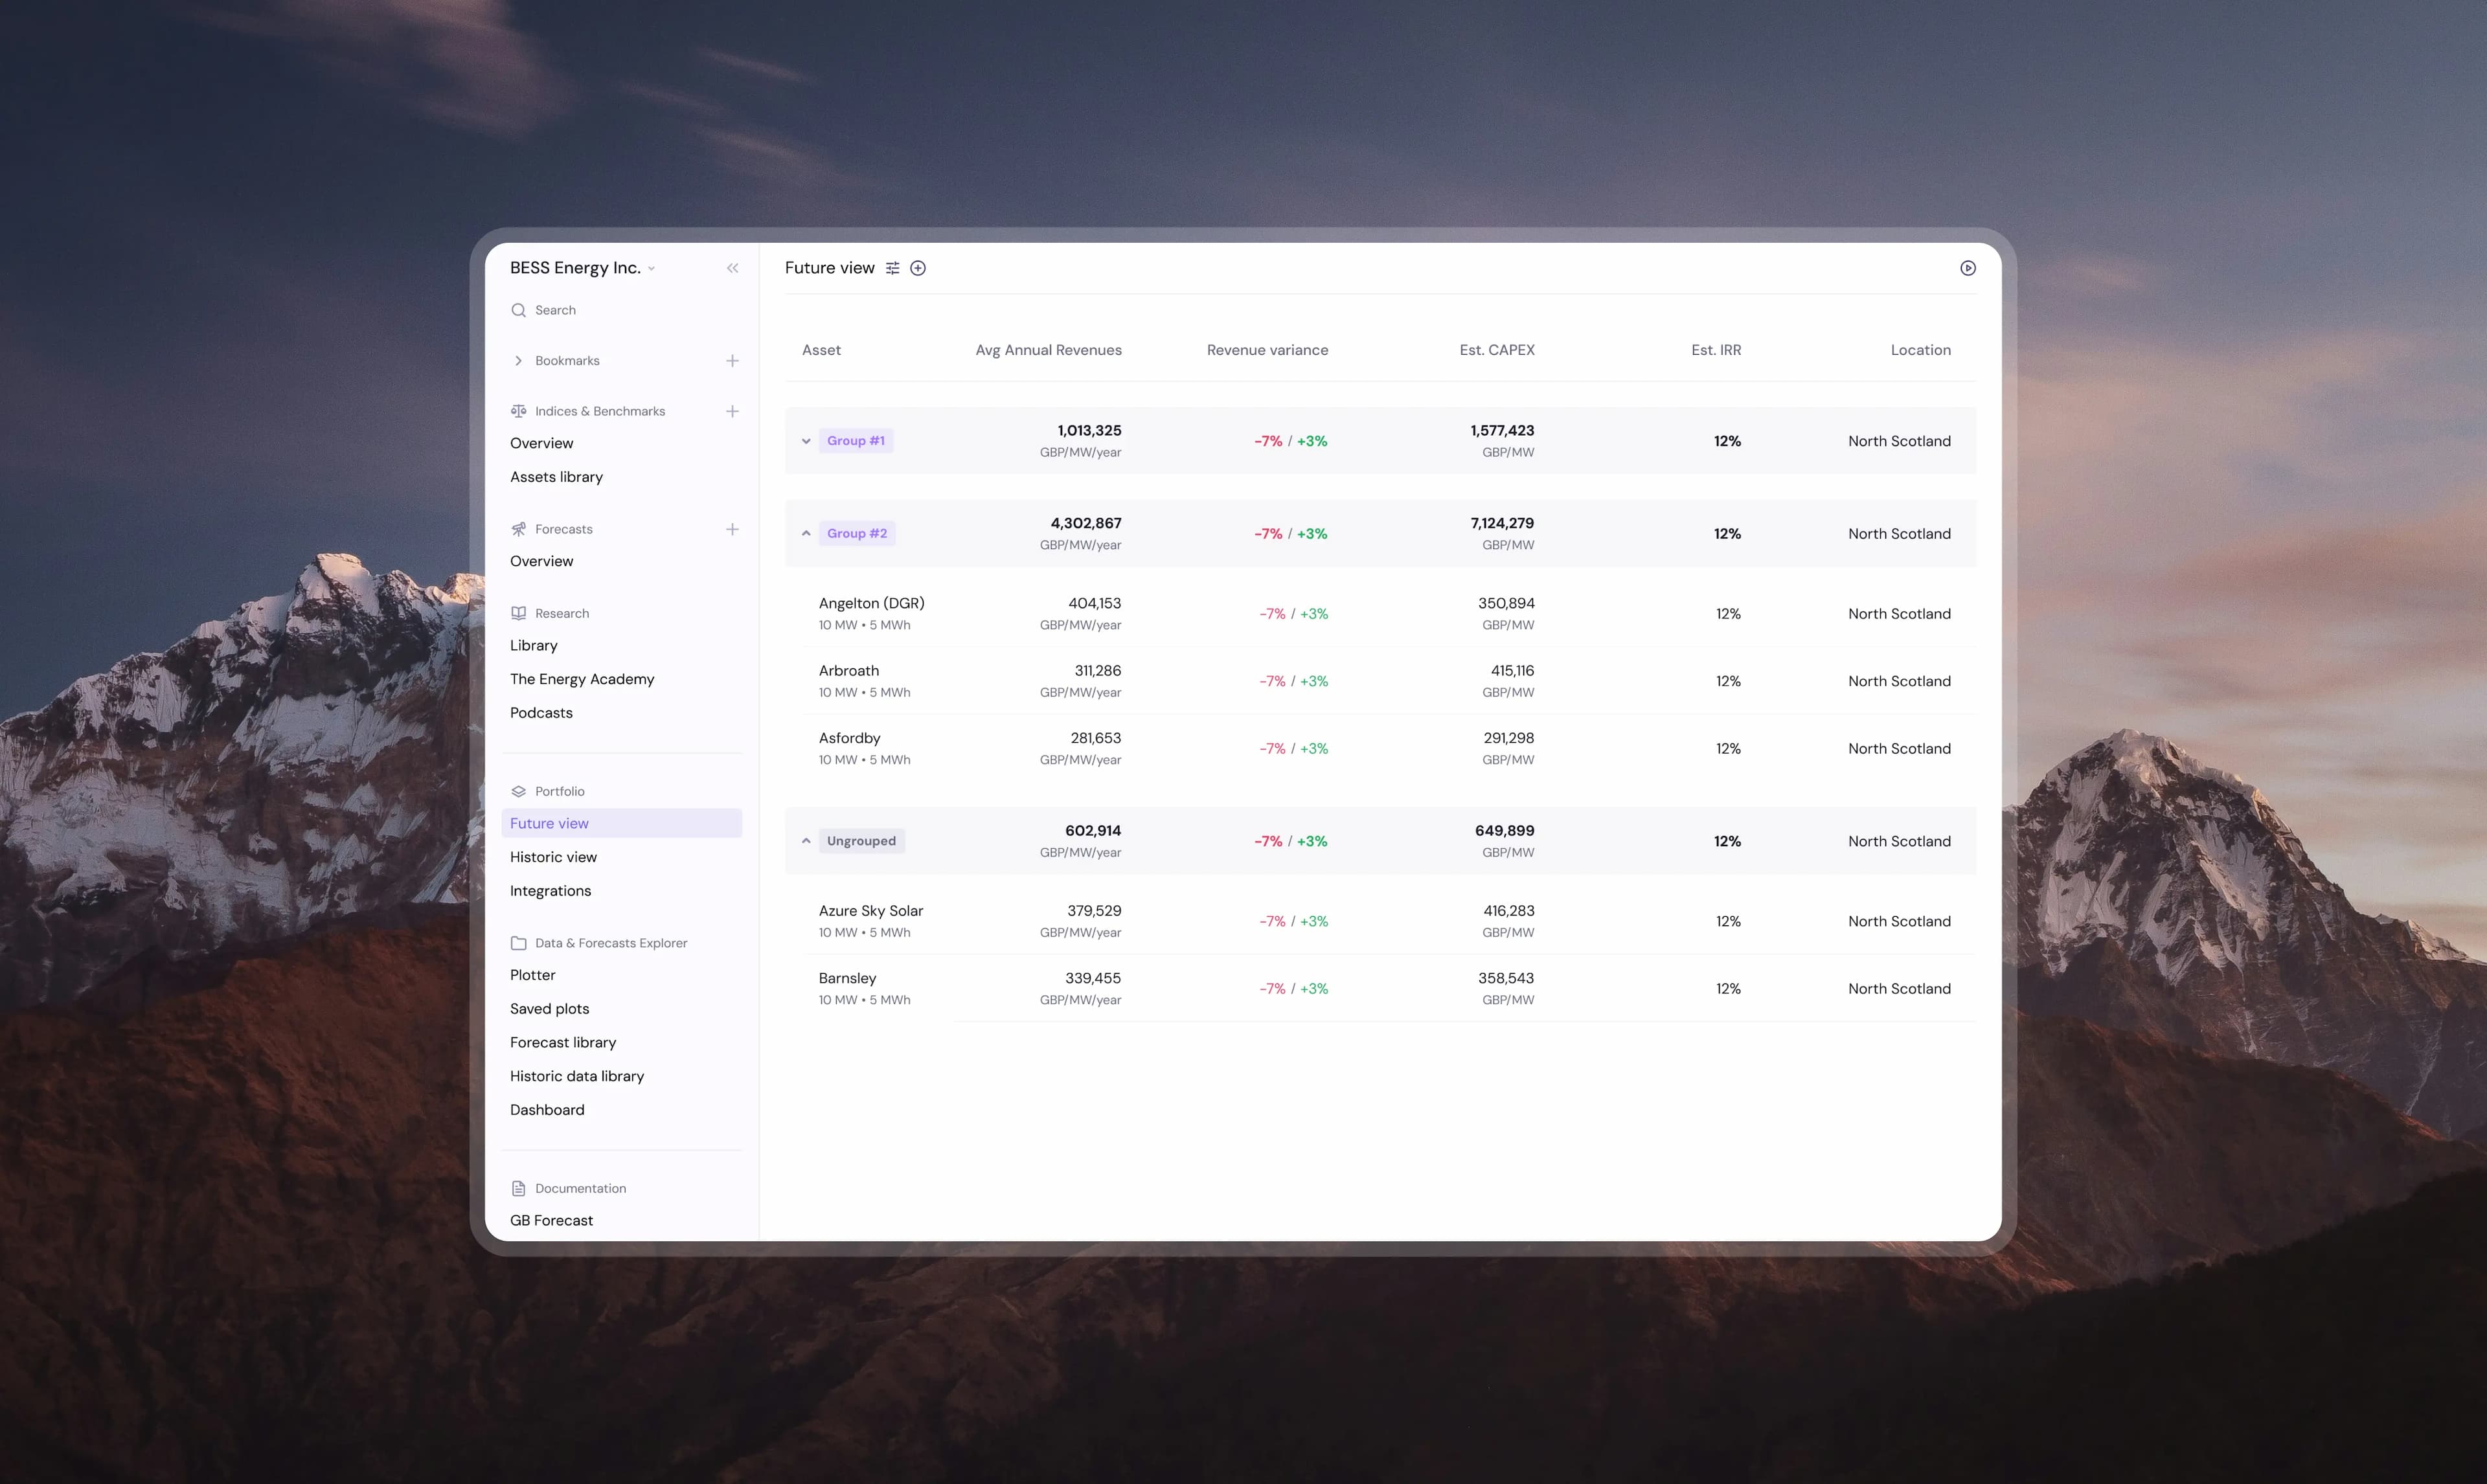Toggle add new Forecast with plus icon
This screenshot has height=1484, width=2487.
731,528
